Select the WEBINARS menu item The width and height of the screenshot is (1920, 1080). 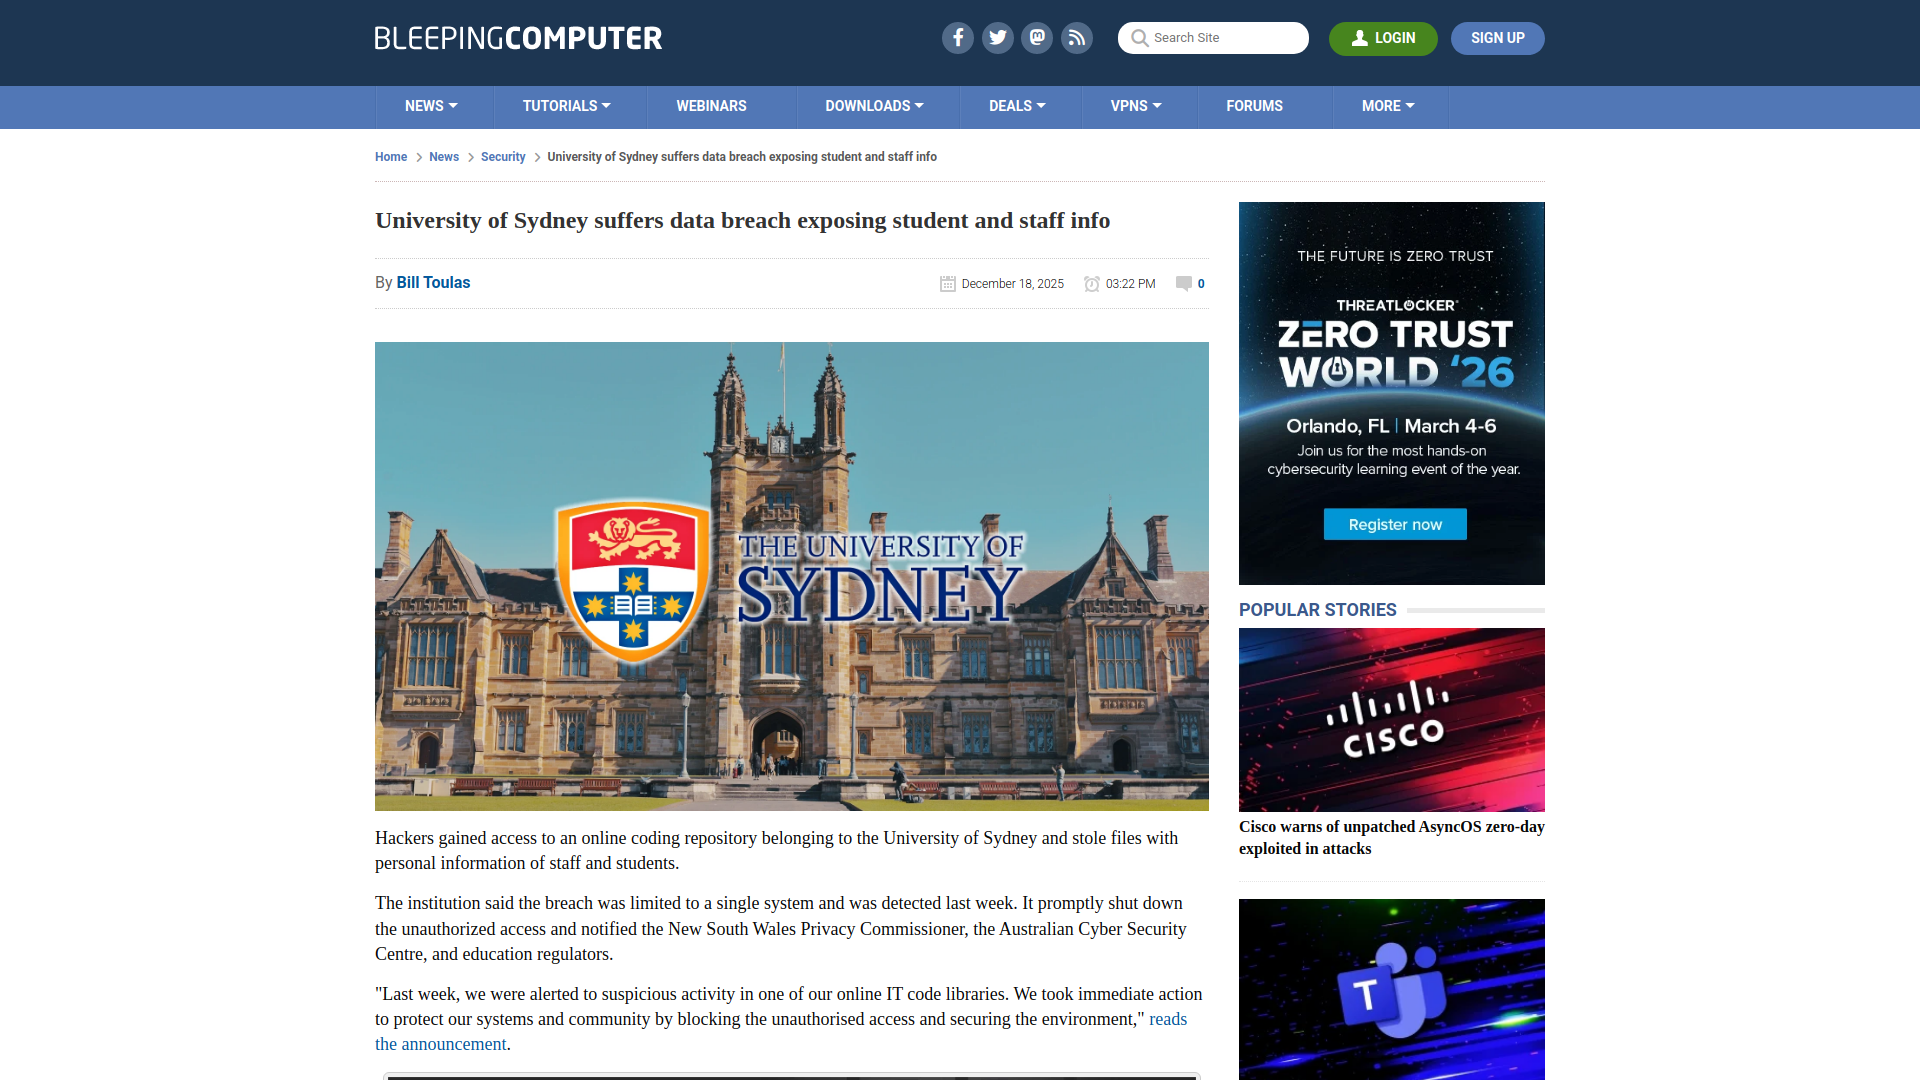coord(711,106)
